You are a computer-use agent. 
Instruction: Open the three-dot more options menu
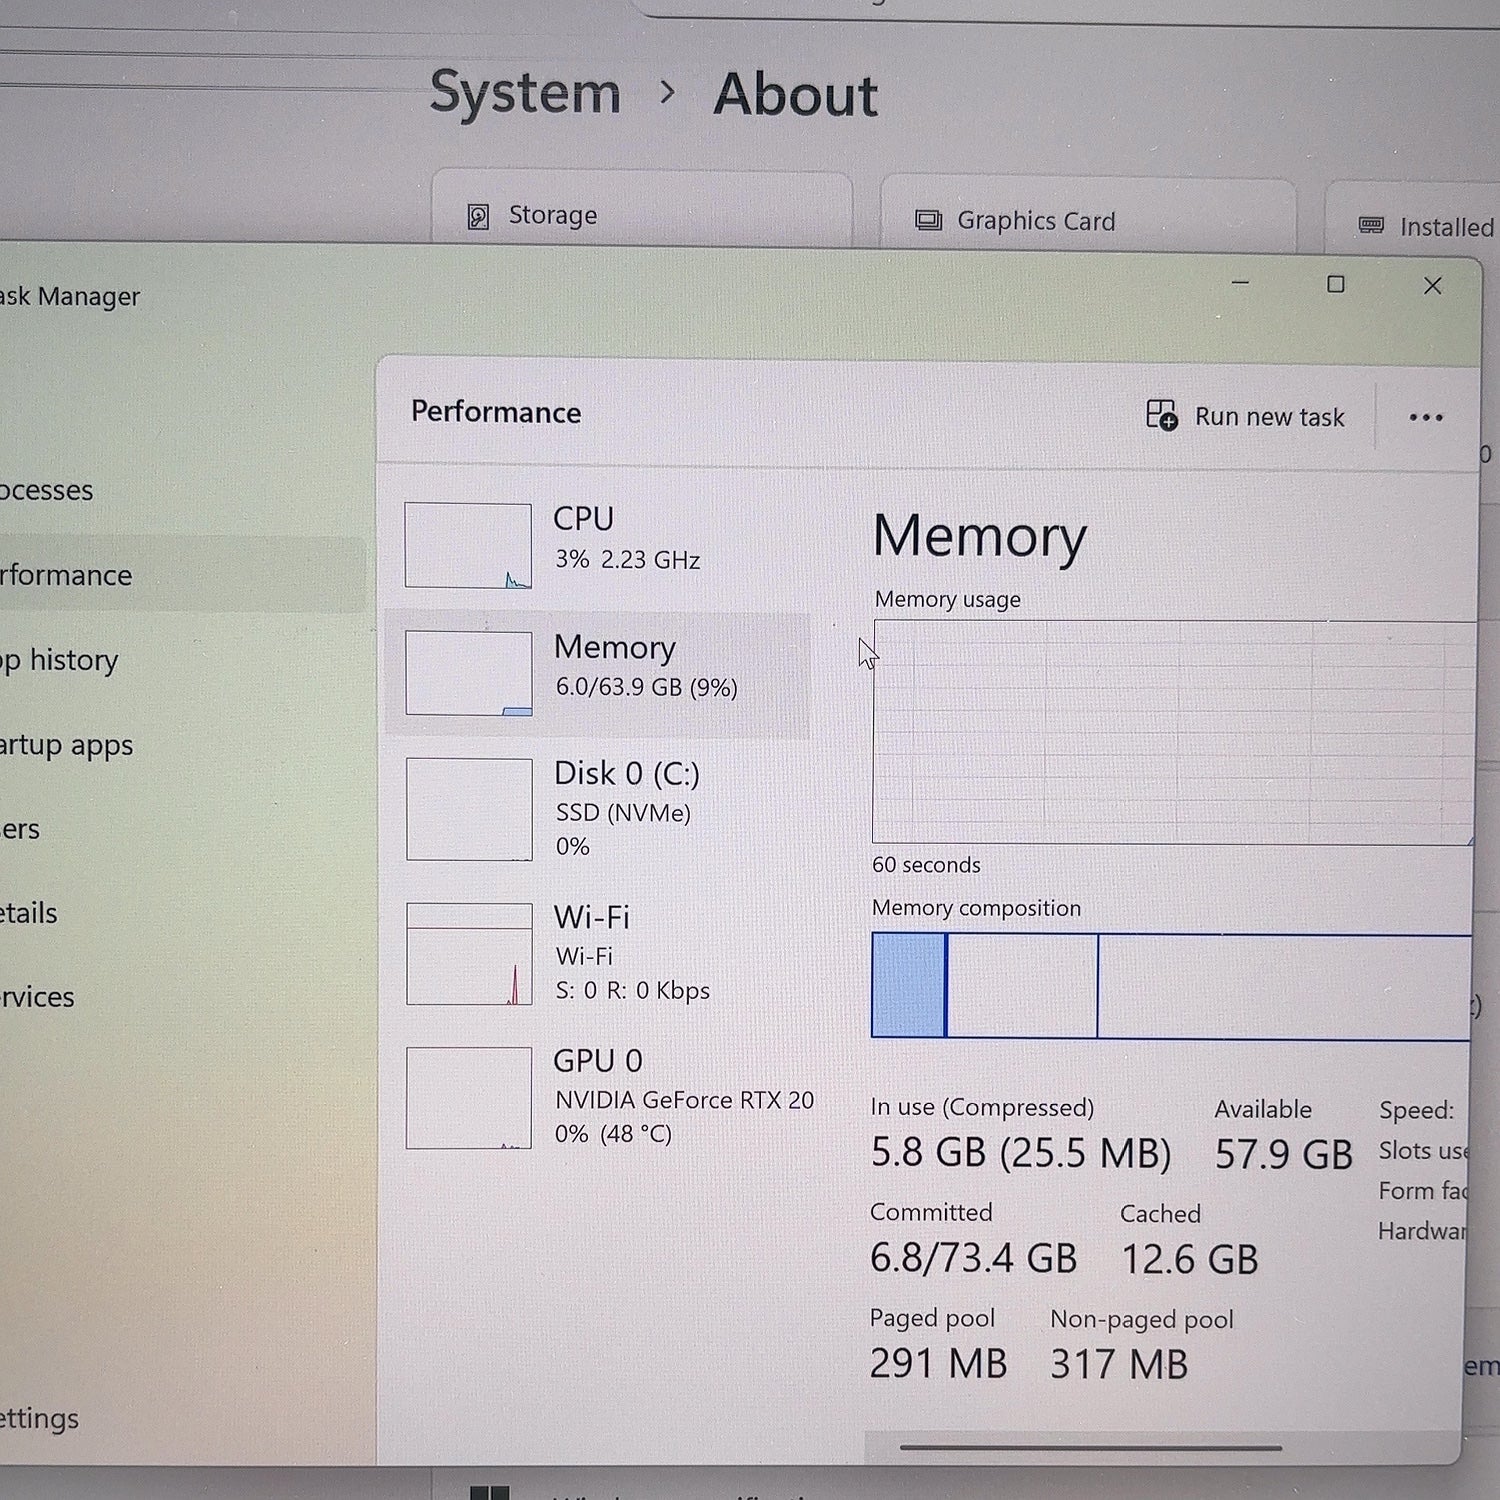[1426, 418]
